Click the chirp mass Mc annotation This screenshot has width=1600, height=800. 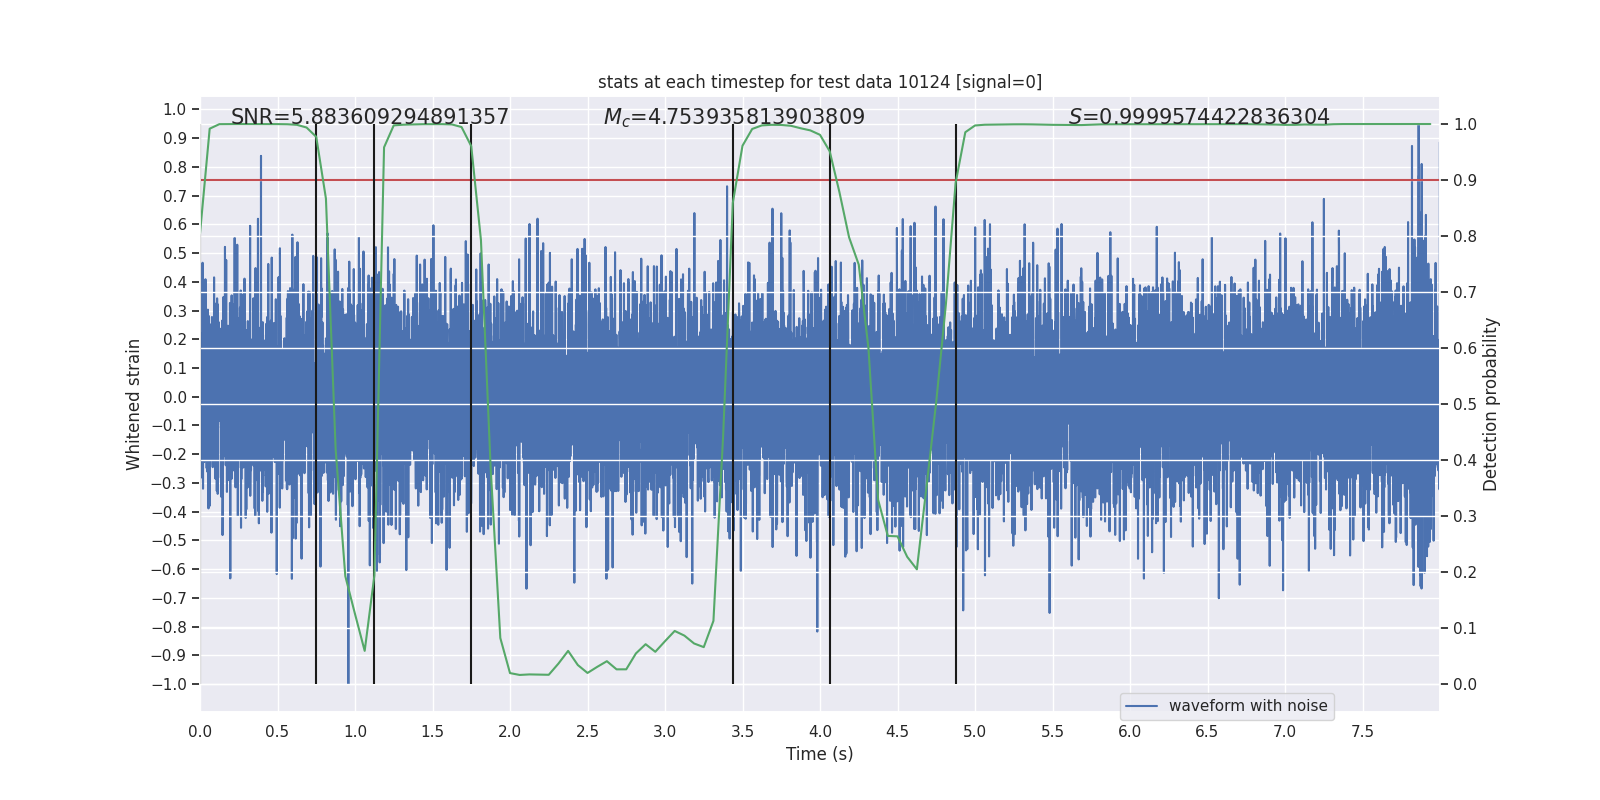(734, 117)
